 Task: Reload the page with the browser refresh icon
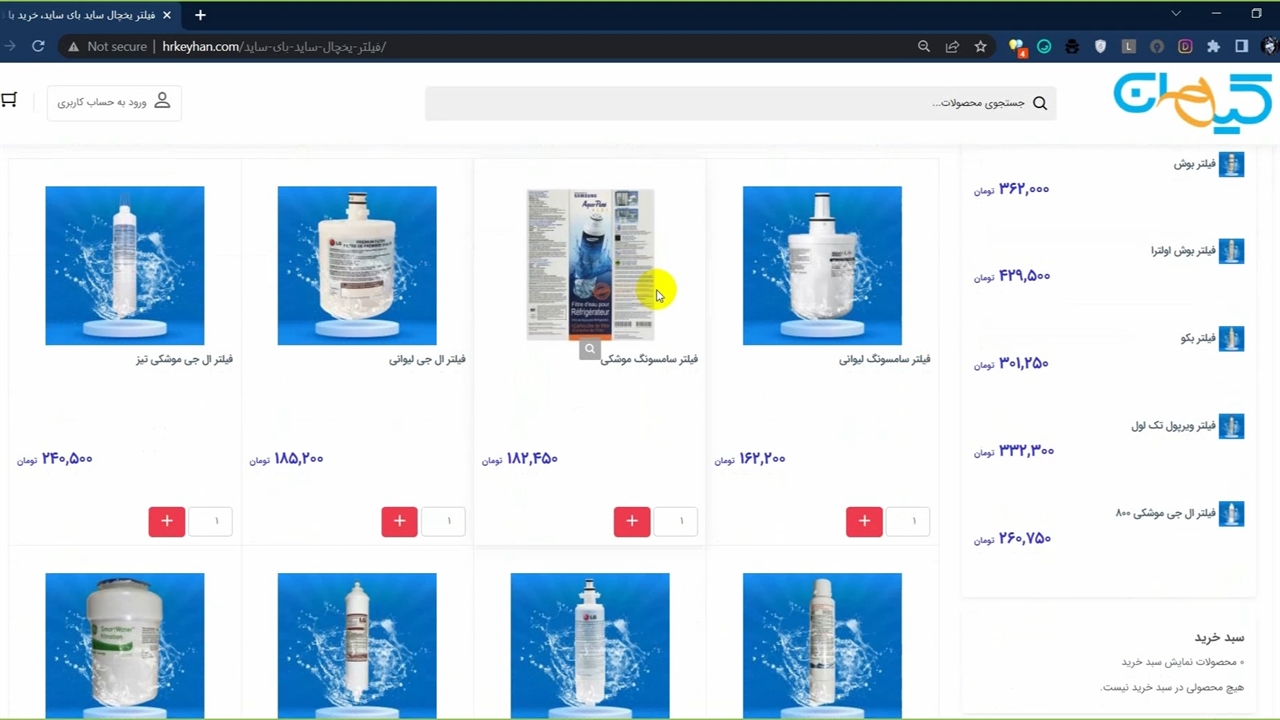(x=38, y=46)
